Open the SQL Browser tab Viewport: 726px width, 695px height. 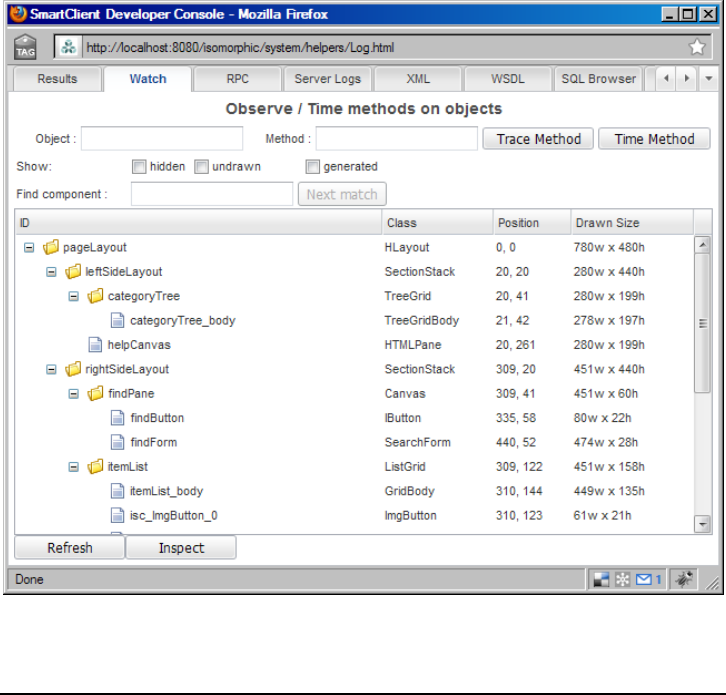tap(598, 79)
